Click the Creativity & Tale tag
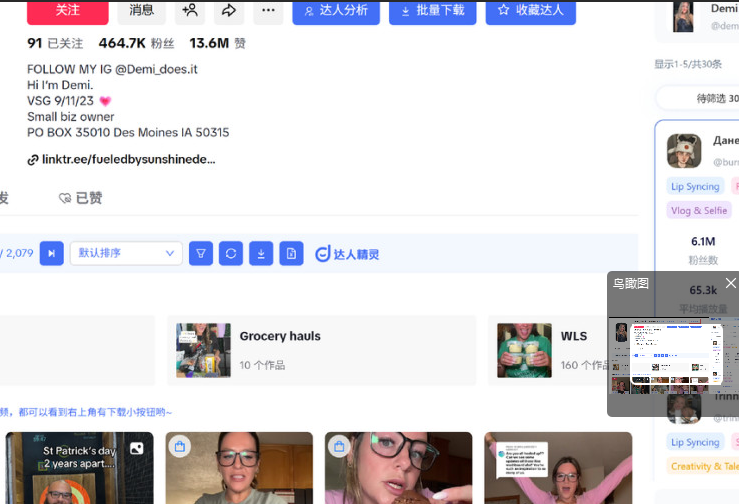This screenshot has height=504, width=739. point(703,466)
